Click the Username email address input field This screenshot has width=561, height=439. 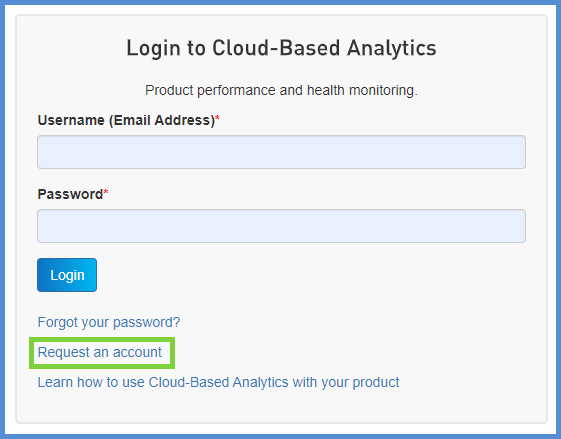coord(281,152)
